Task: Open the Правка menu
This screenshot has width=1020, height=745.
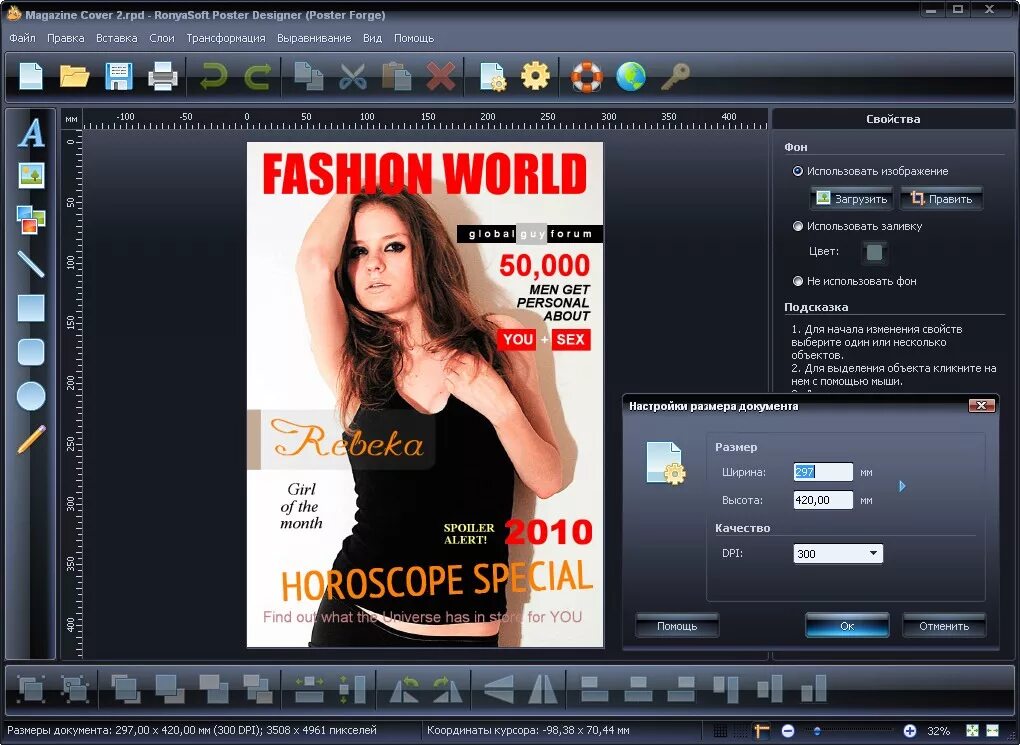Action: pos(66,38)
